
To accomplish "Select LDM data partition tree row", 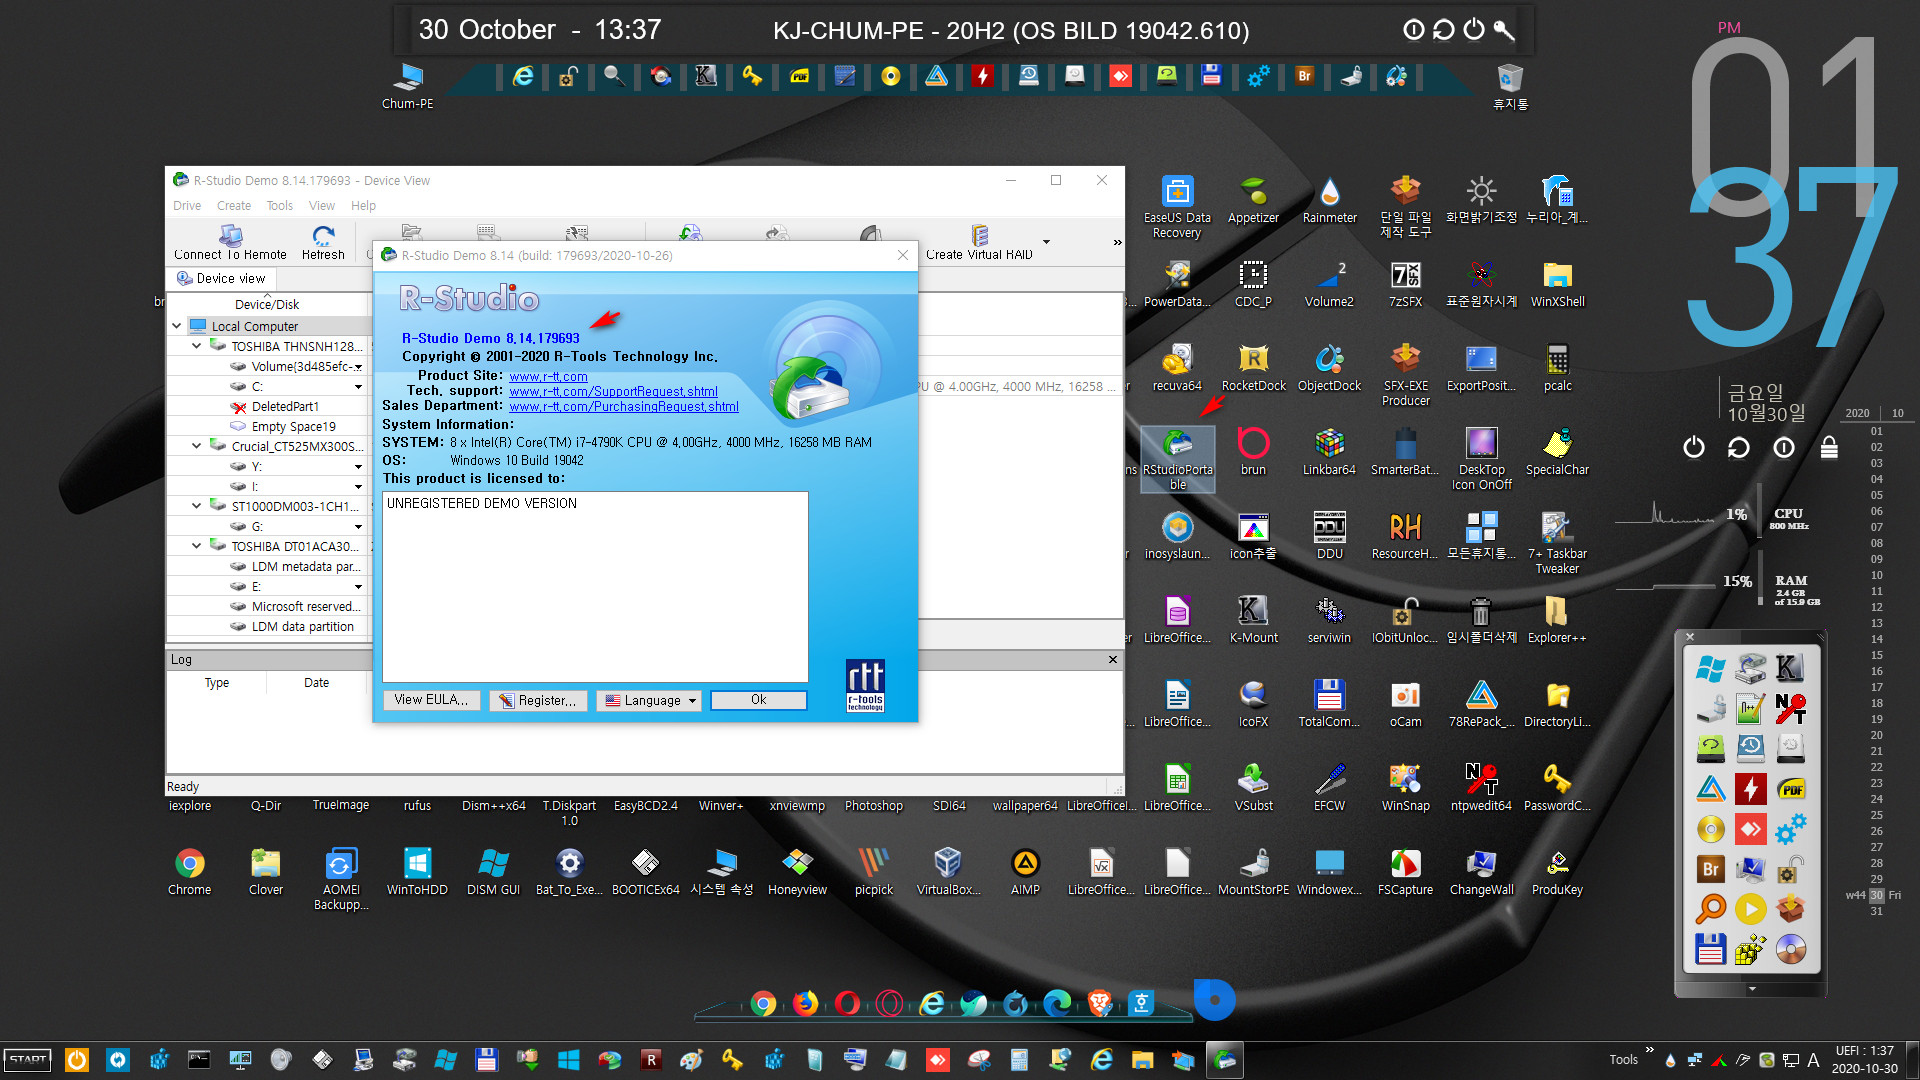I will pyautogui.click(x=302, y=627).
